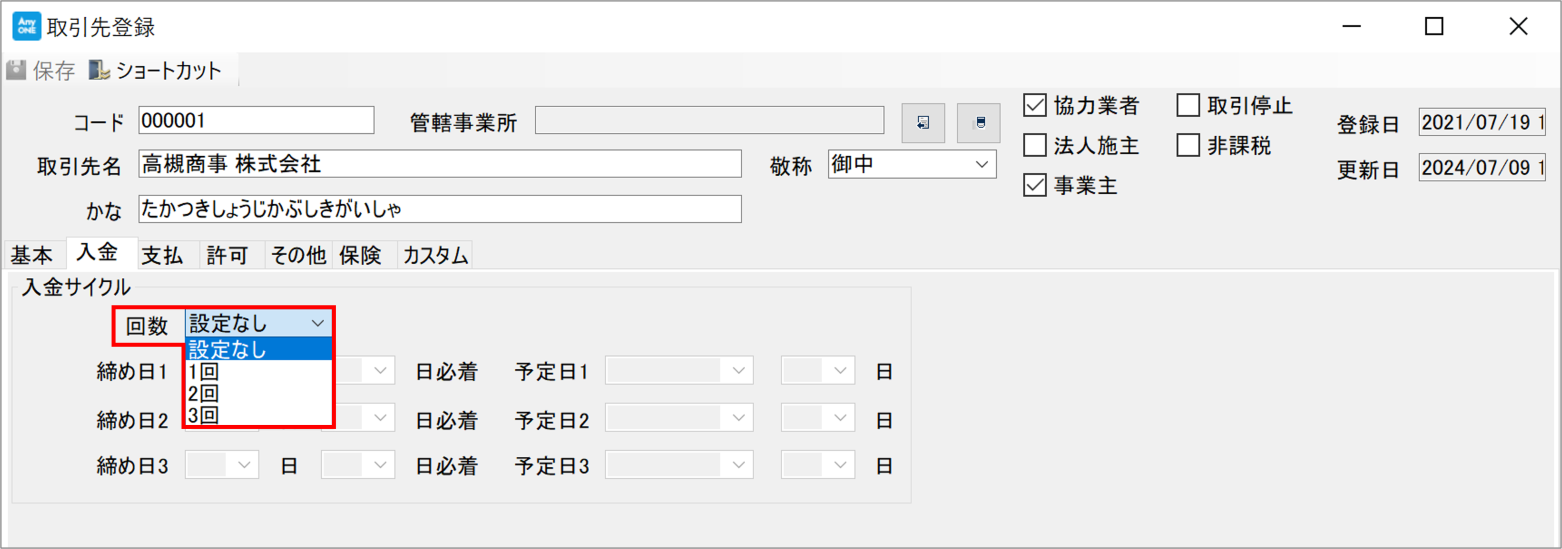Click the first icon button beside 管轄事業所
The height and width of the screenshot is (549, 1562).
922,123
